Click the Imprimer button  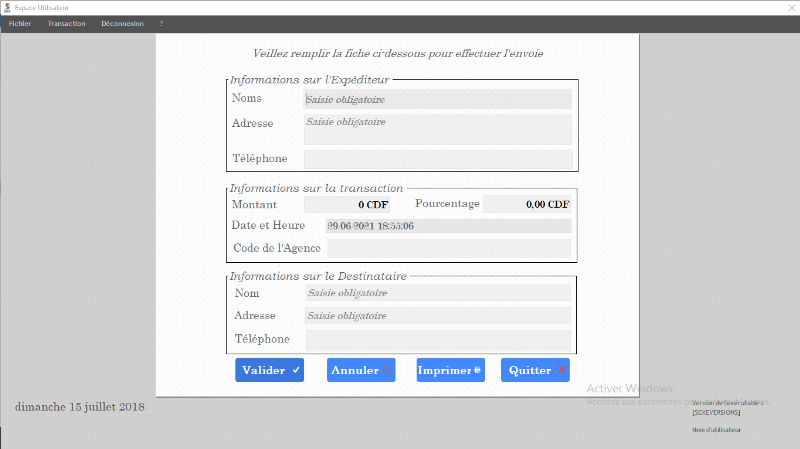(x=451, y=370)
